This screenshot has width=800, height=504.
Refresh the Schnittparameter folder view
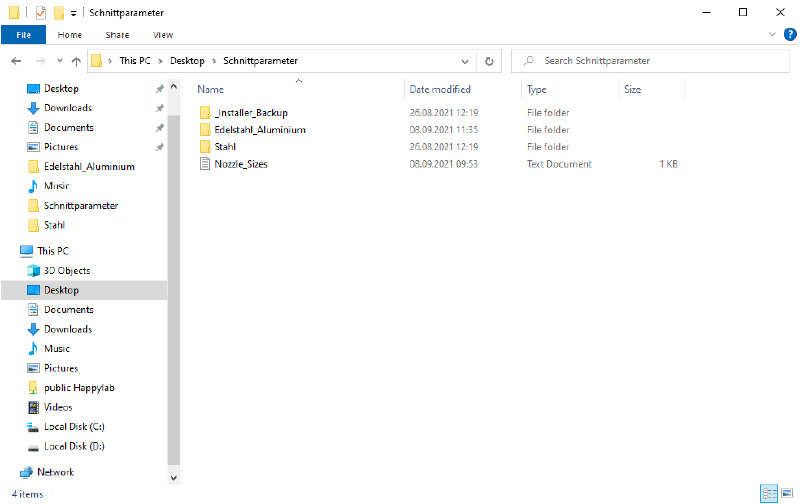489,61
